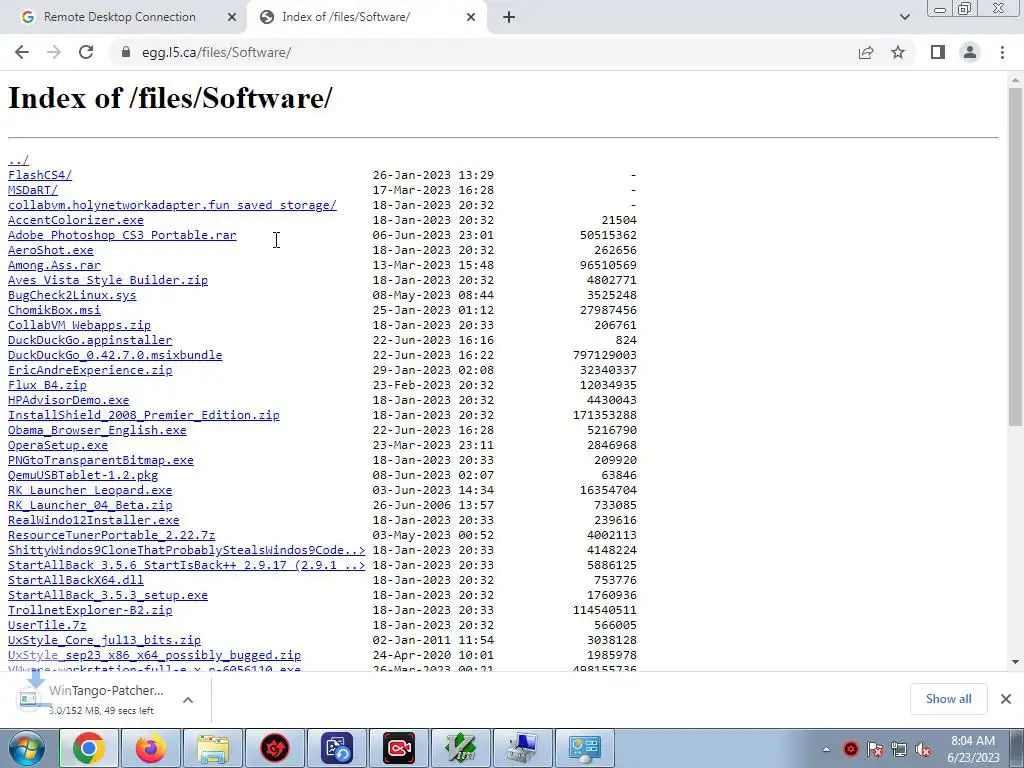Open the Chrome profile menu

pos(970,52)
